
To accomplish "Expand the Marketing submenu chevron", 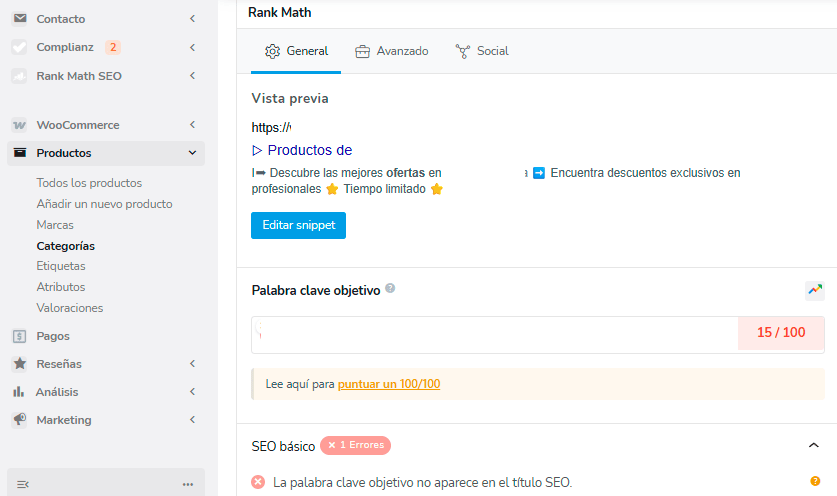I will coord(192,420).
